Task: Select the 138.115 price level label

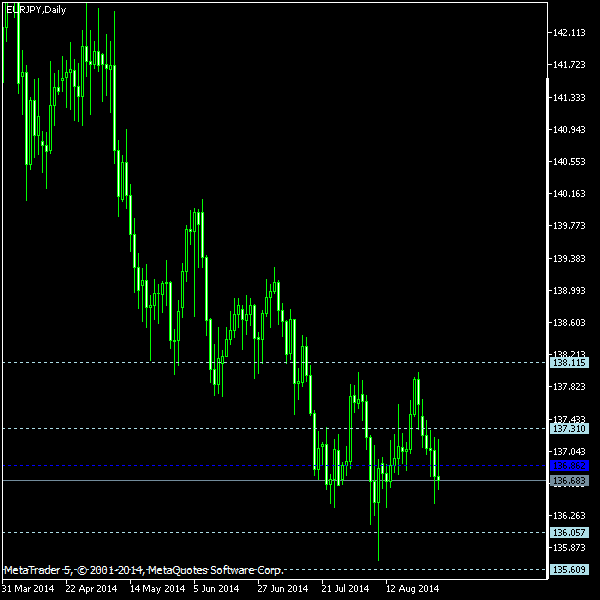Action: [x=569, y=362]
